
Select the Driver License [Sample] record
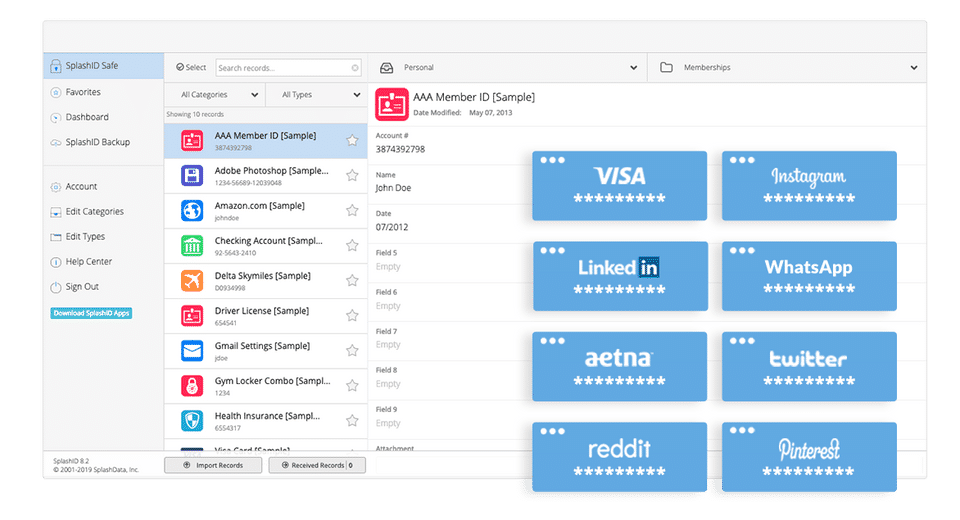click(x=265, y=316)
